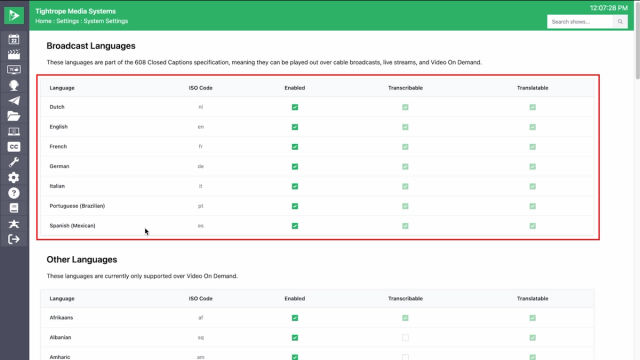640x360 pixels.
Task: Click Transcribable checkbox for Dutch
Action: pos(405,107)
